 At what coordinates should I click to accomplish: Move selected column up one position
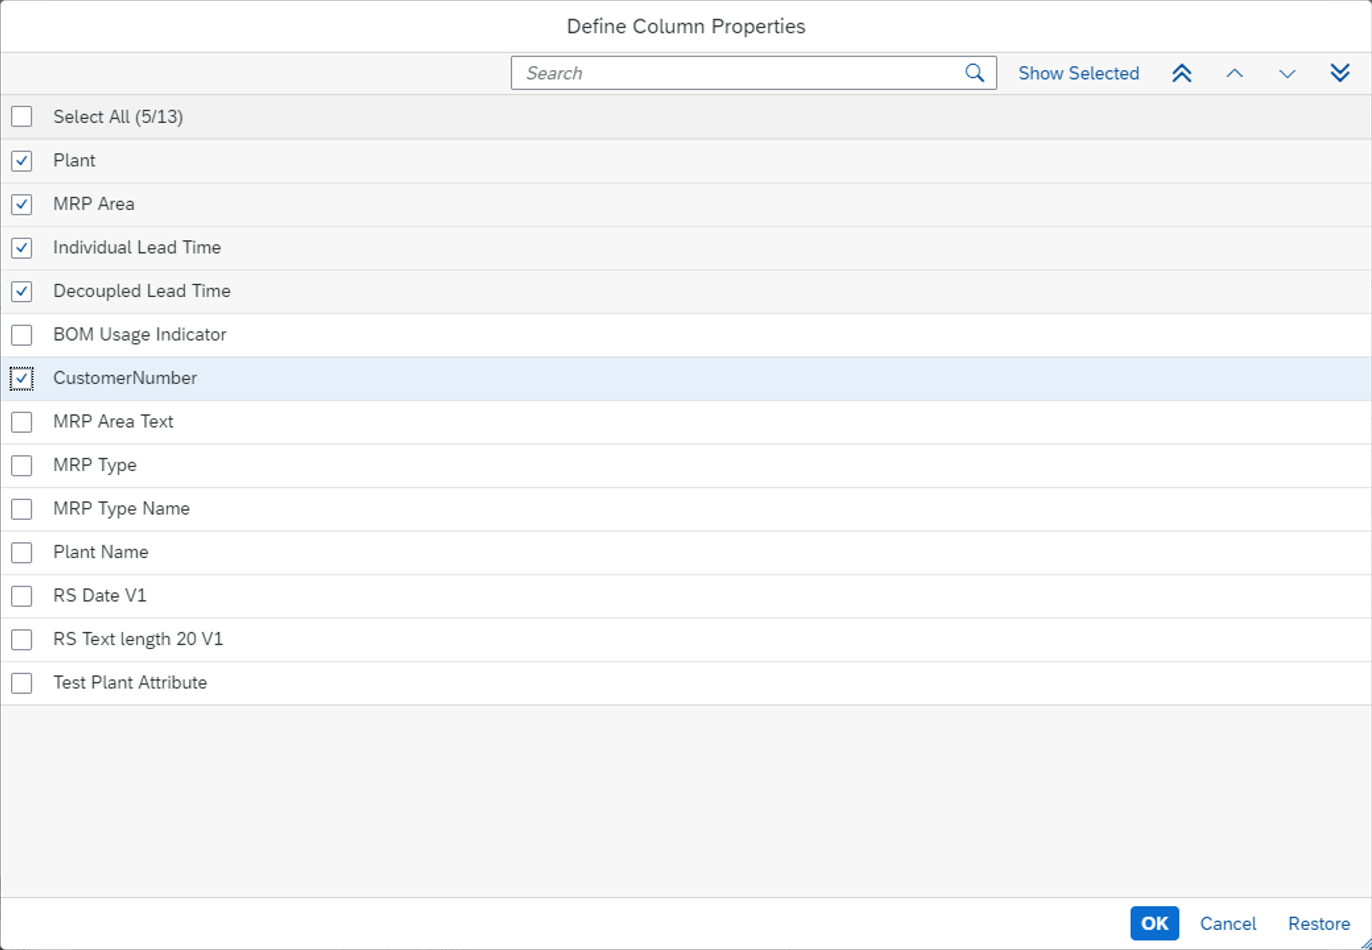click(1234, 73)
